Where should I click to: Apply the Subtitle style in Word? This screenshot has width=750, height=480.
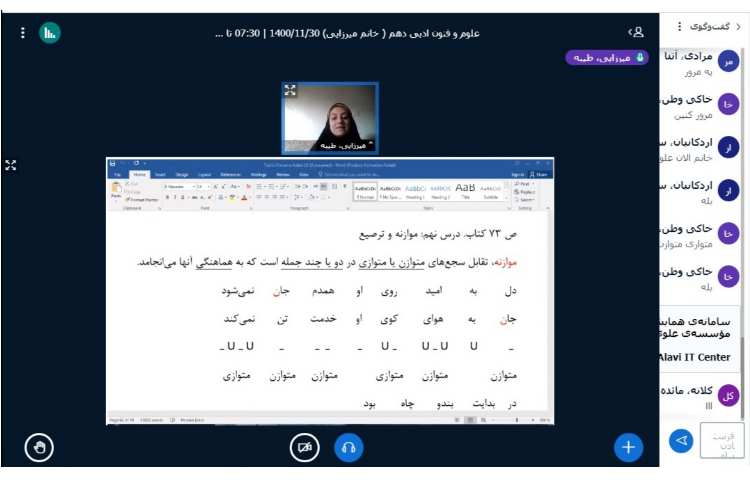490,191
